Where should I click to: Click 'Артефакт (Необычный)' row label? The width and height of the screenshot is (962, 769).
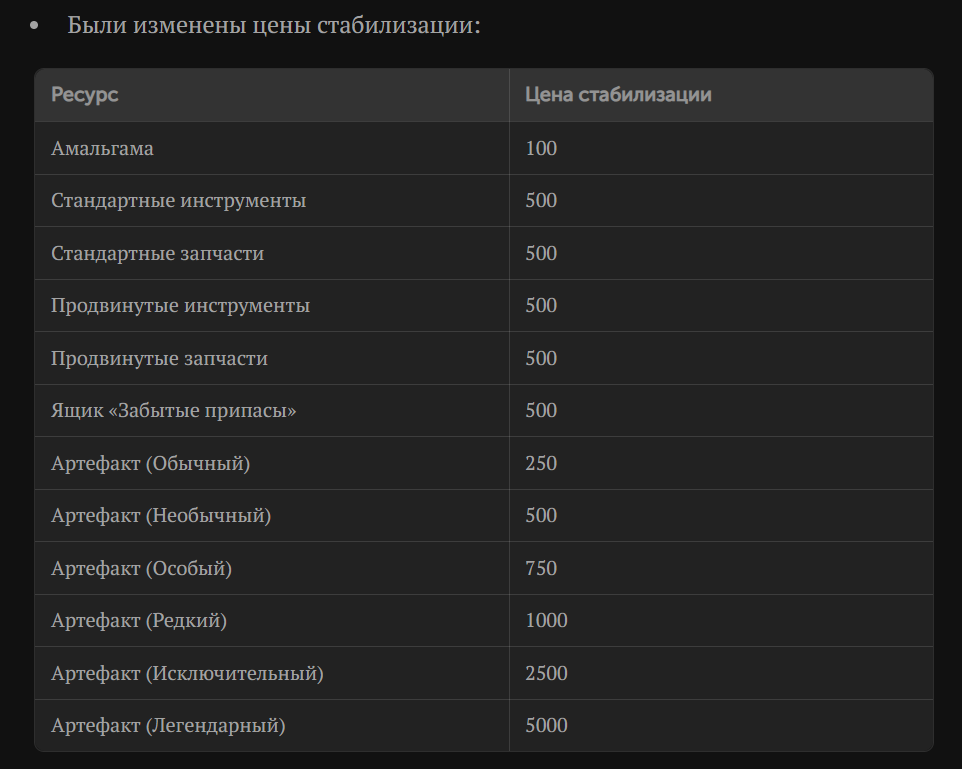coord(161,516)
